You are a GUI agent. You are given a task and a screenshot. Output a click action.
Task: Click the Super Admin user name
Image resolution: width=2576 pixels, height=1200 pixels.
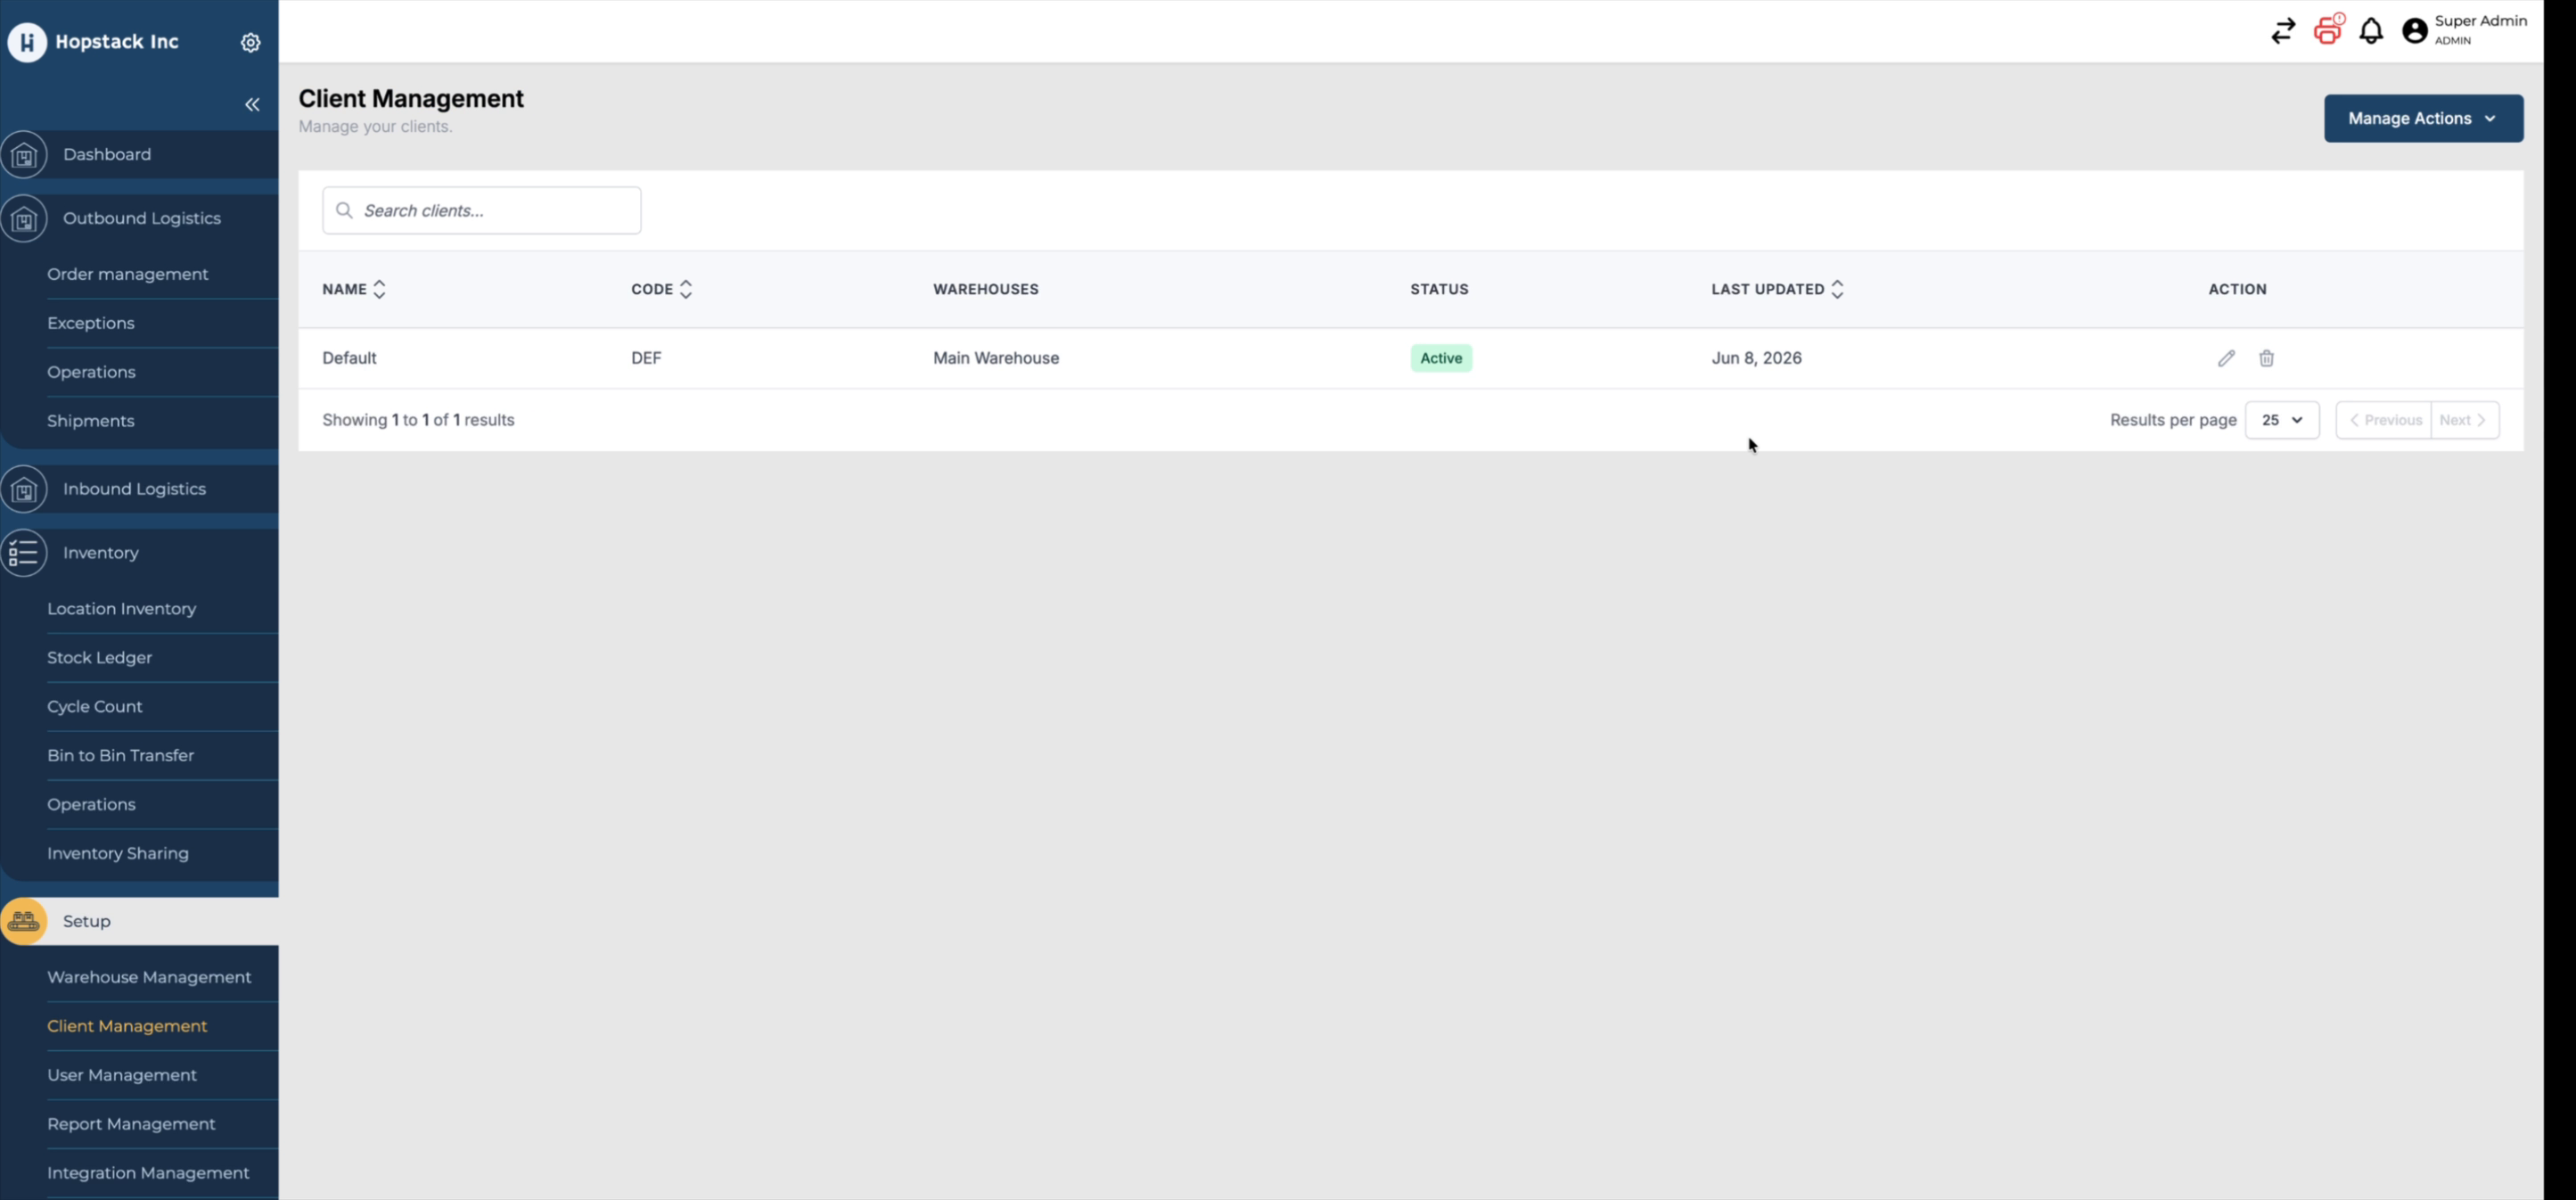[2480, 21]
